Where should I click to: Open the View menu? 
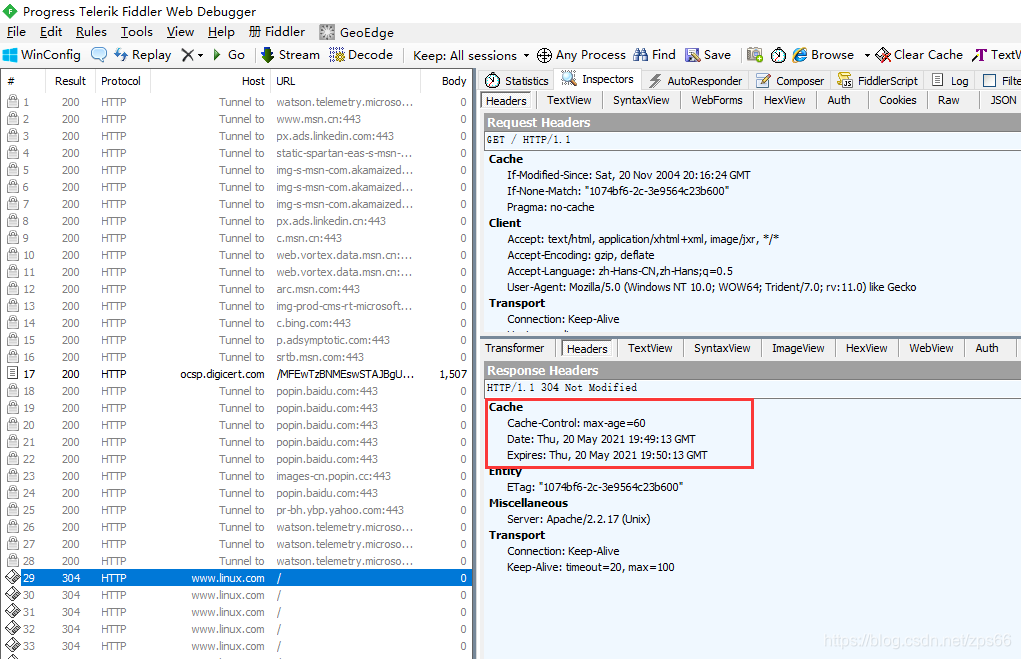click(x=180, y=32)
